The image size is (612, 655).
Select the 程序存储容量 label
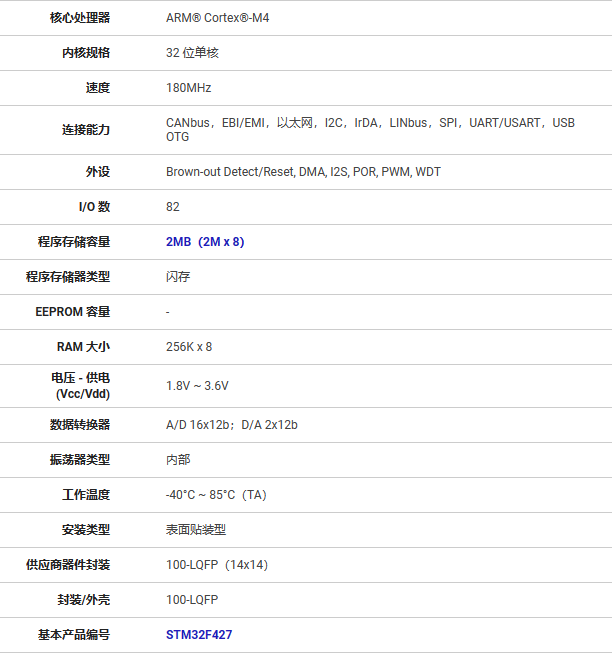[x=74, y=242]
